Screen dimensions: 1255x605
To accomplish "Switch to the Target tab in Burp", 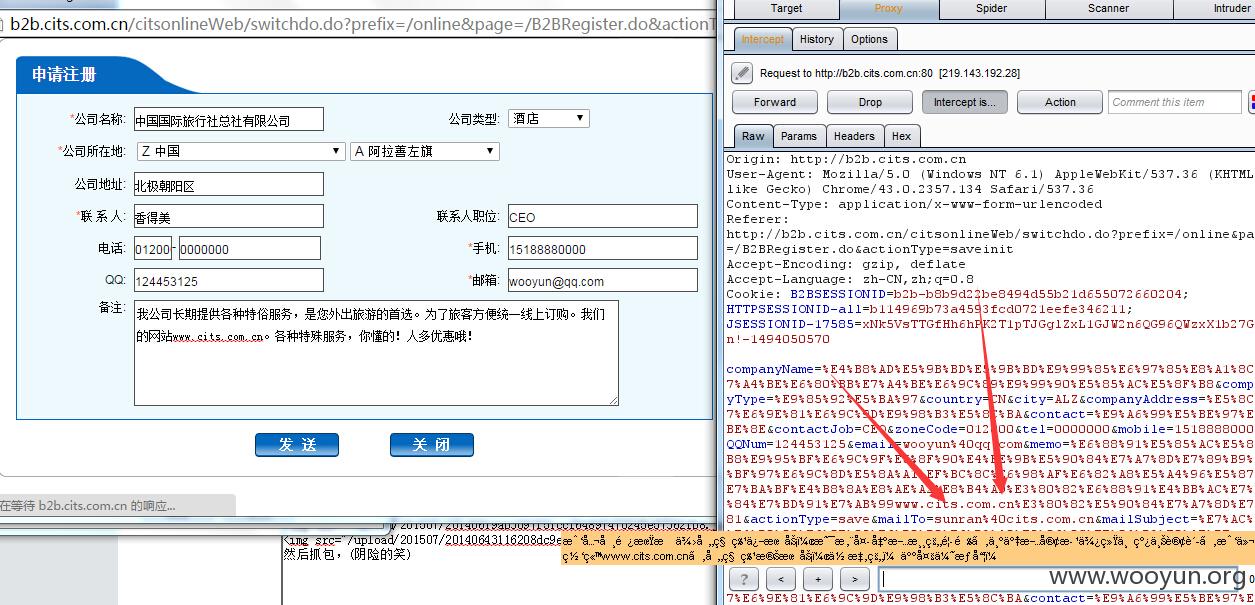I will click(786, 8).
